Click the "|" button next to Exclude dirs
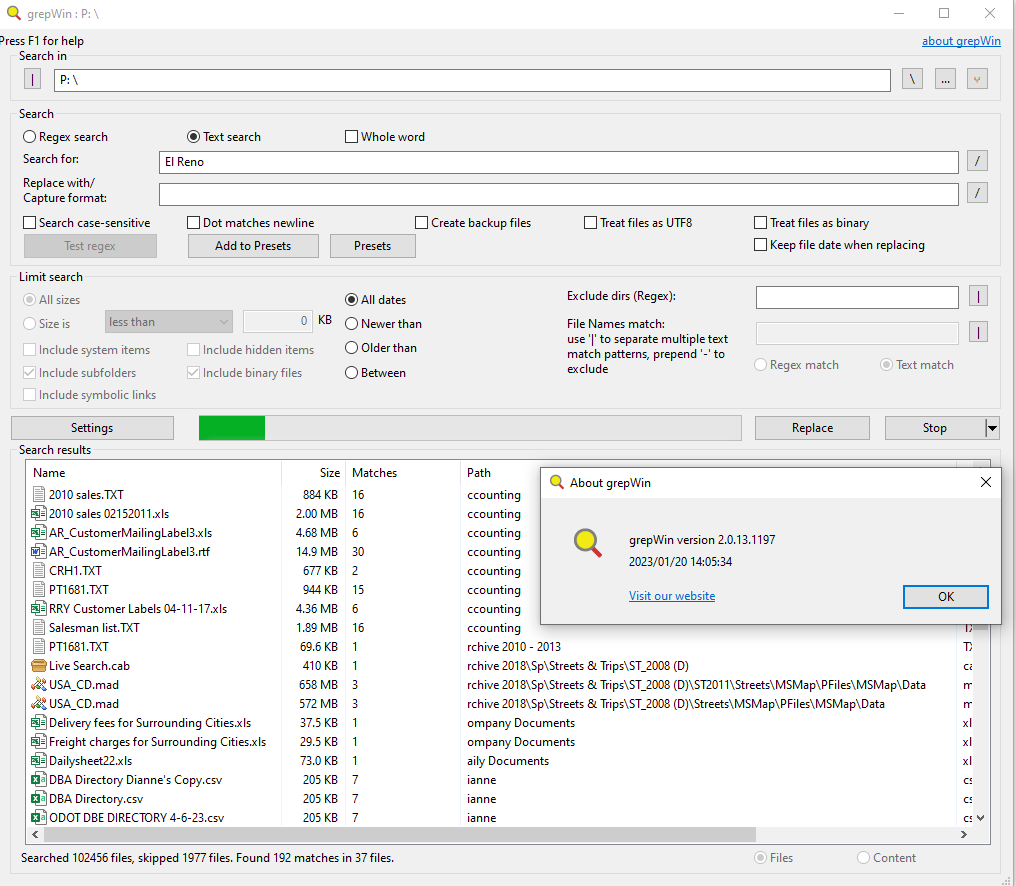The image size is (1016, 886). pyautogui.click(x=977, y=297)
